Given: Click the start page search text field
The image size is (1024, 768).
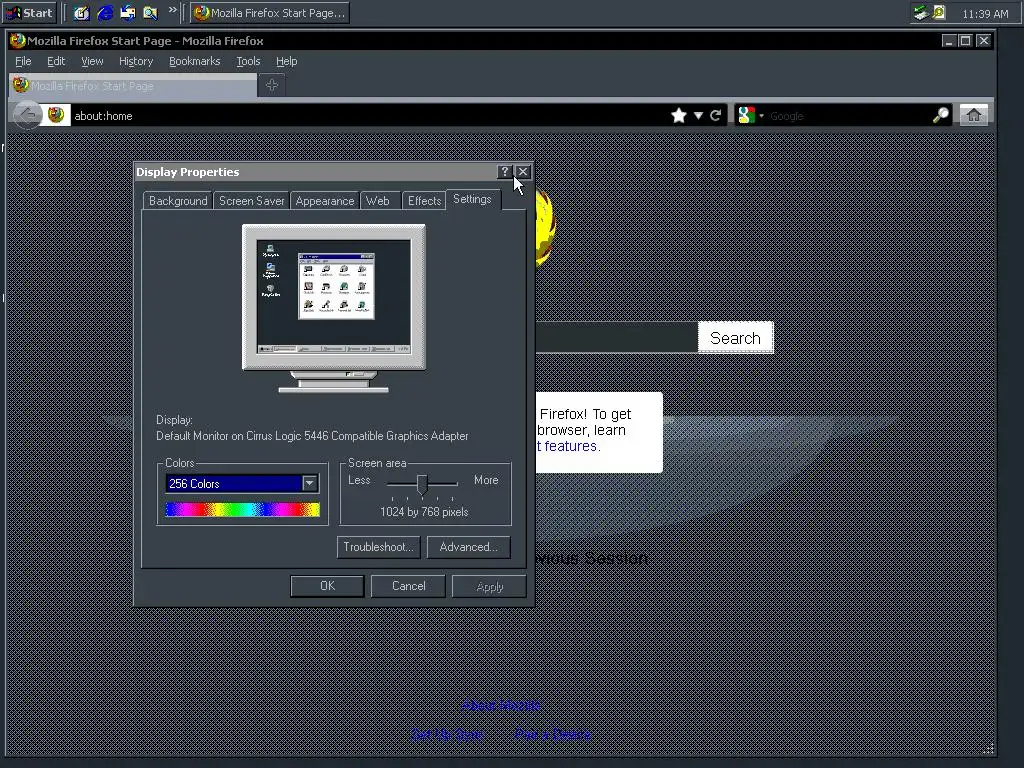Looking at the screenshot, I should click(x=616, y=338).
